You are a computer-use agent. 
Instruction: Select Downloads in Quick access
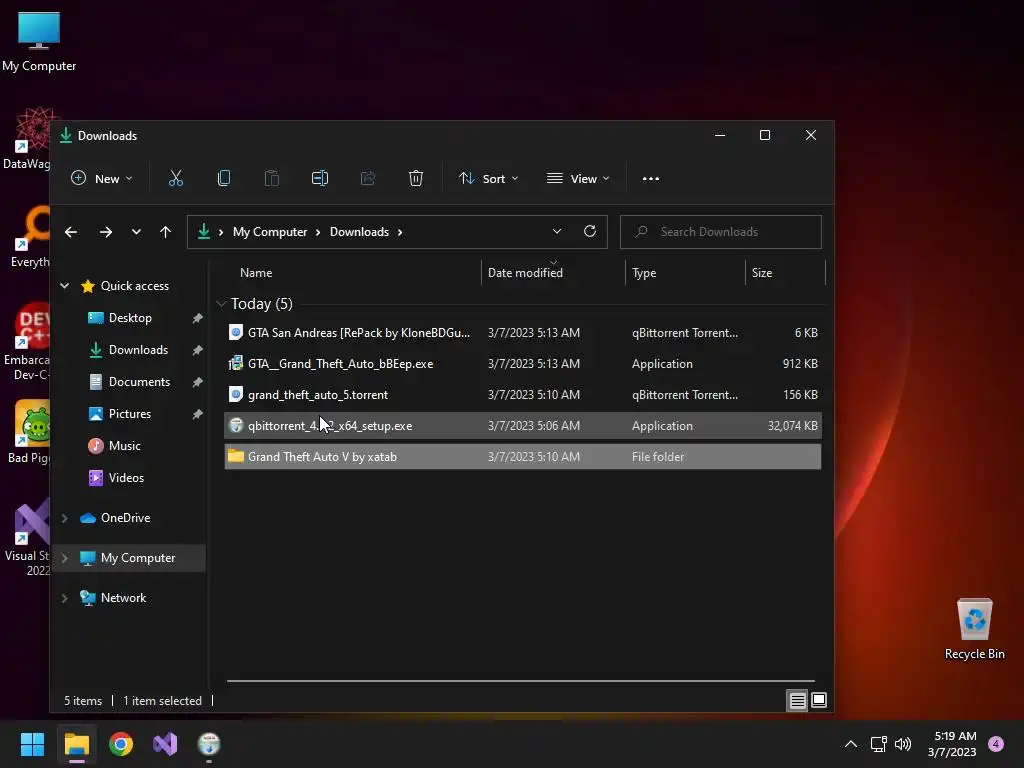[x=138, y=350]
